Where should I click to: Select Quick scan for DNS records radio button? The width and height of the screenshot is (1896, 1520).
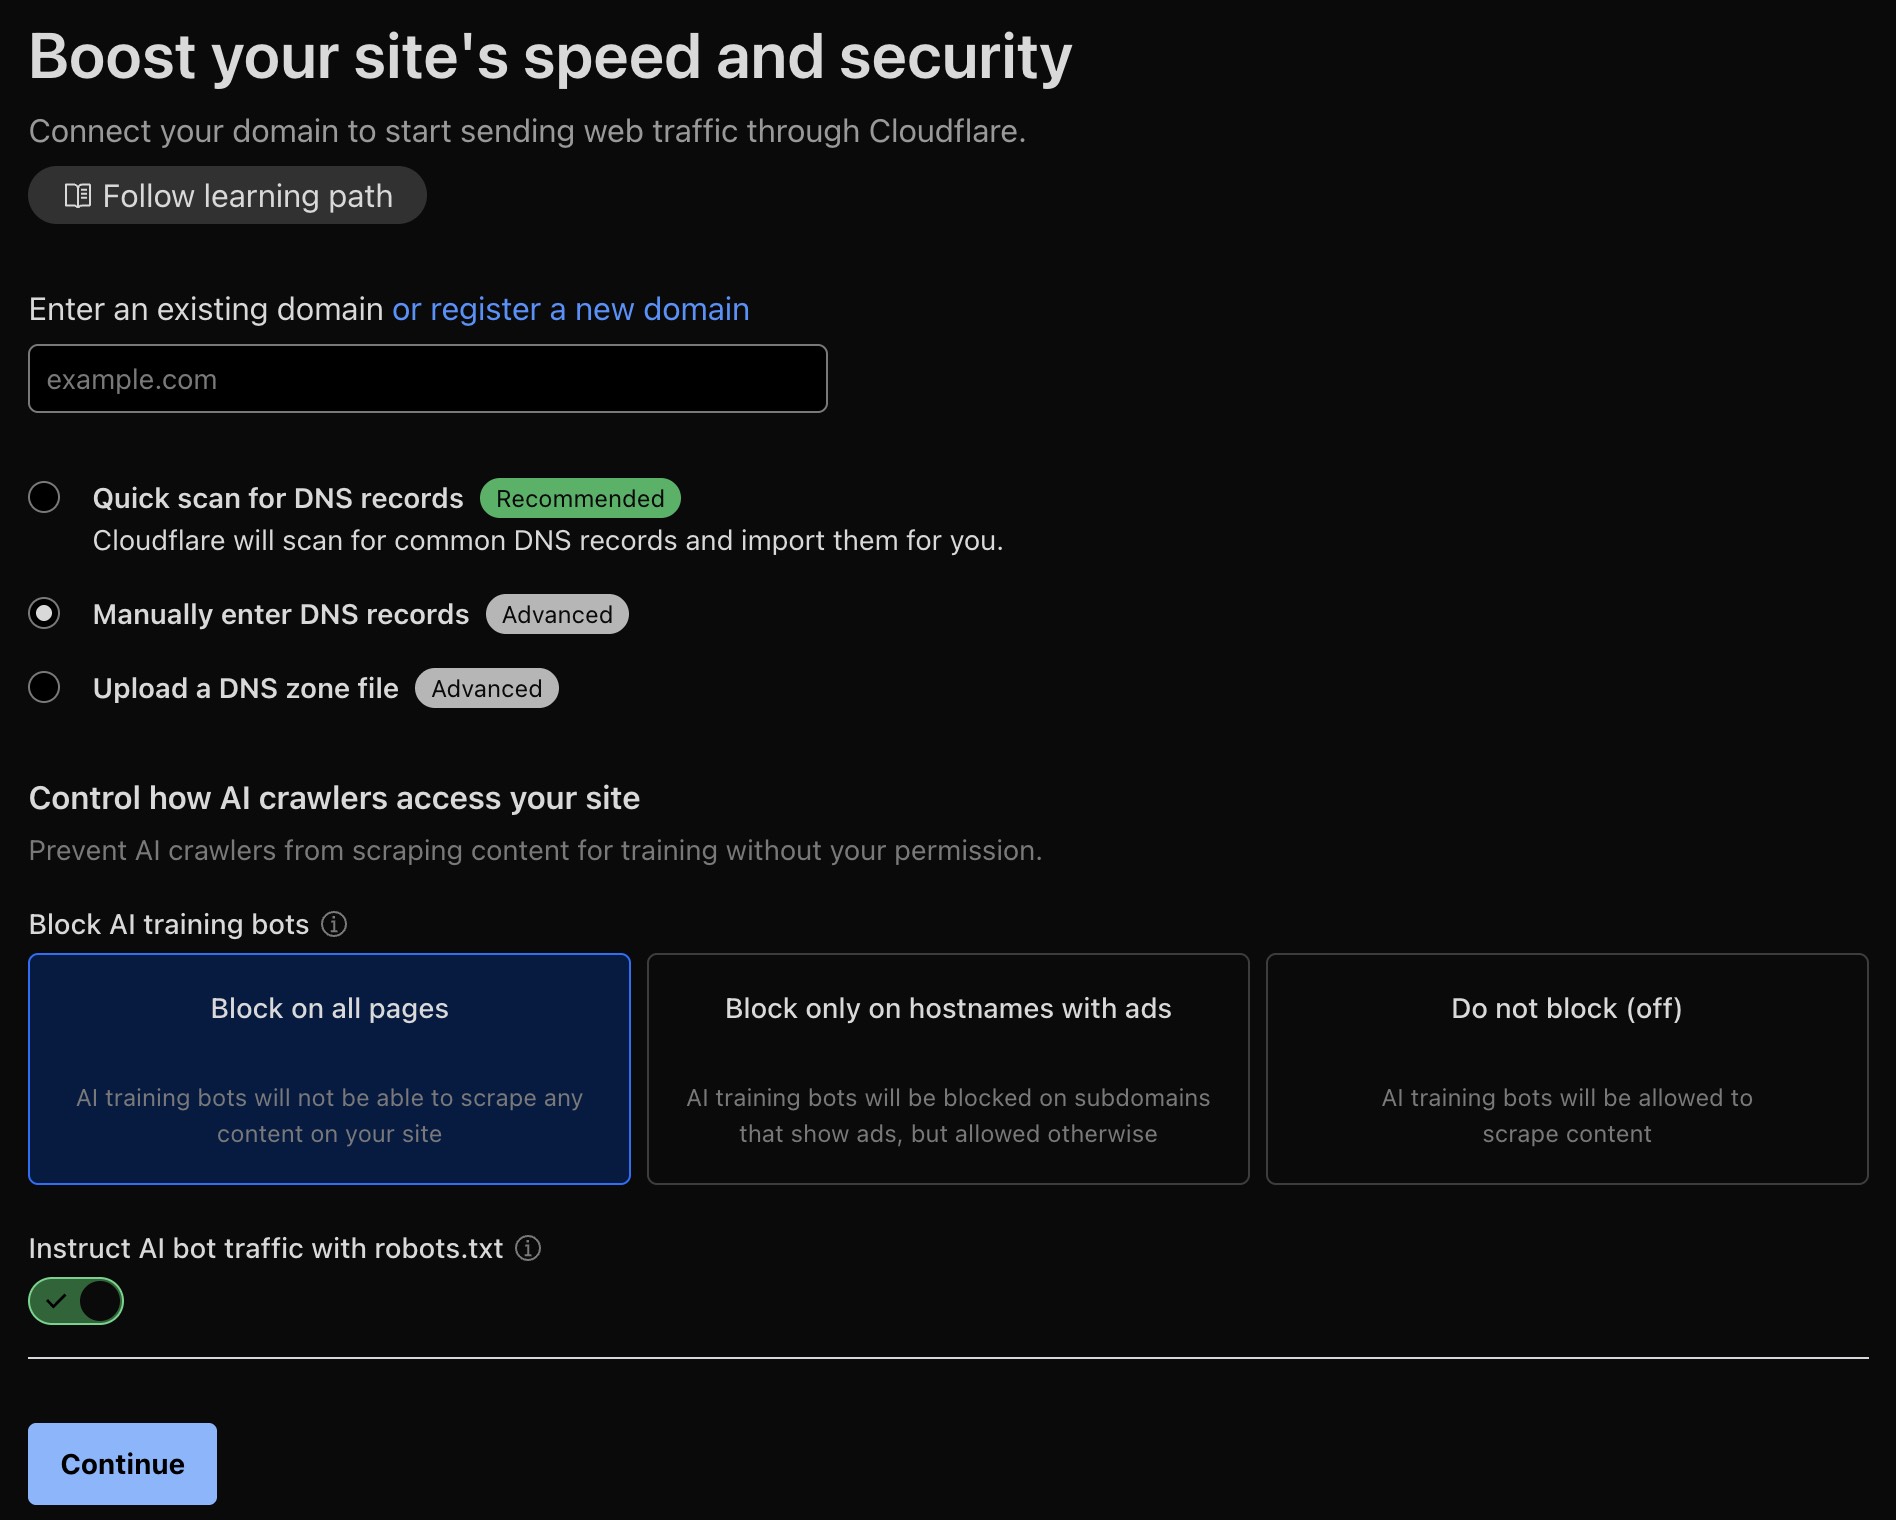pyautogui.click(x=44, y=497)
